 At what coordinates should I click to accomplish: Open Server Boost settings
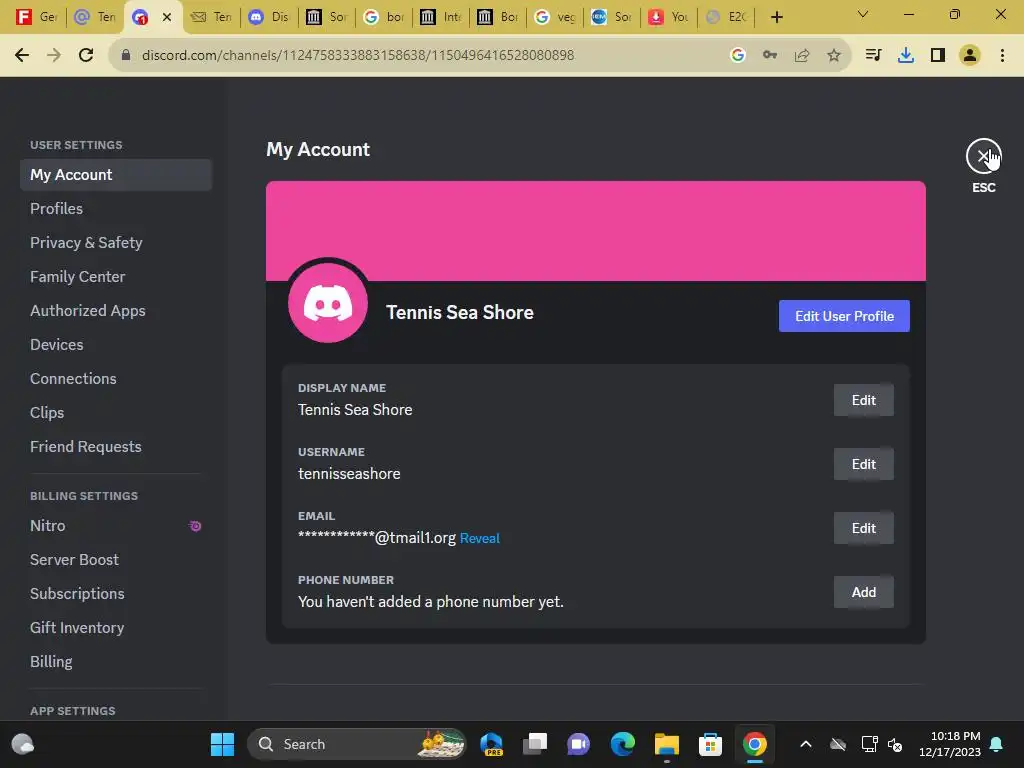click(x=116, y=560)
